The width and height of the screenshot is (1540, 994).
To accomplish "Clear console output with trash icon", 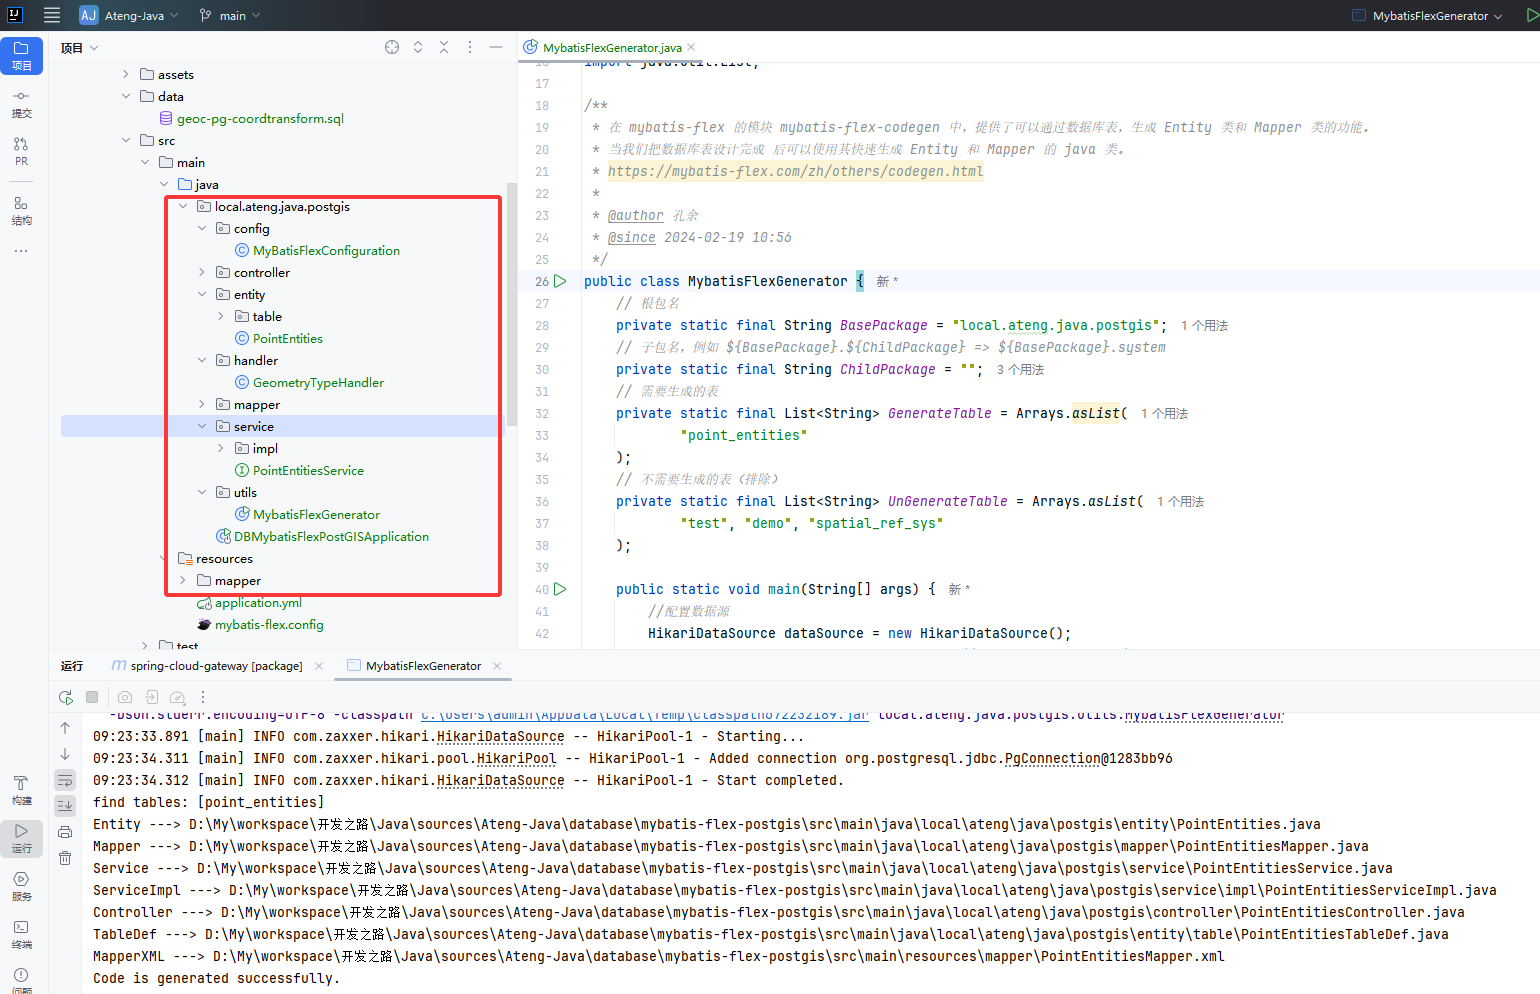I will tap(65, 858).
